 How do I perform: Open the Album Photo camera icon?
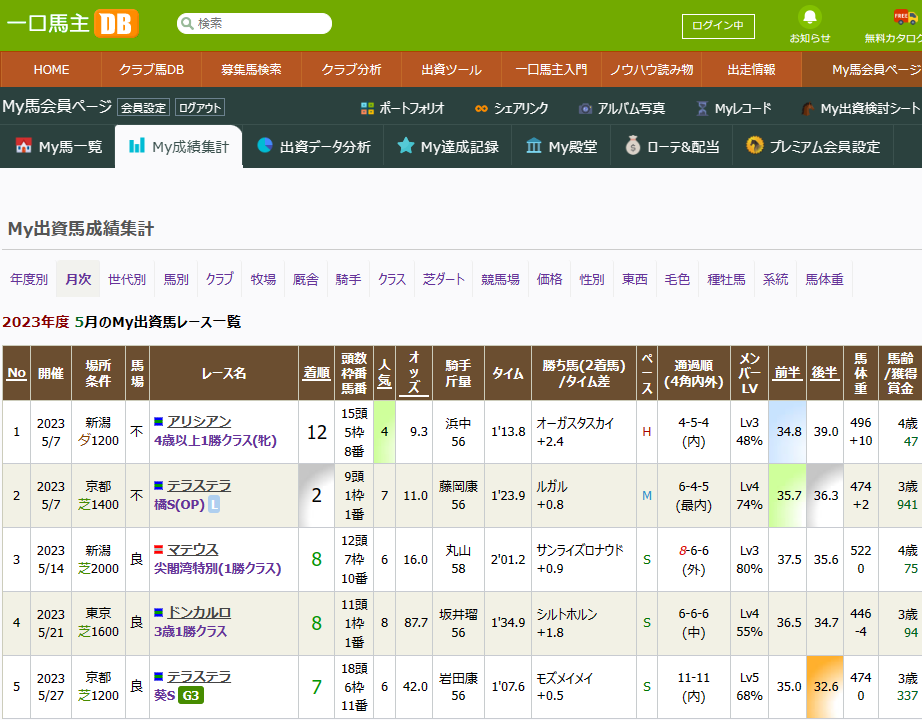click(x=586, y=108)
